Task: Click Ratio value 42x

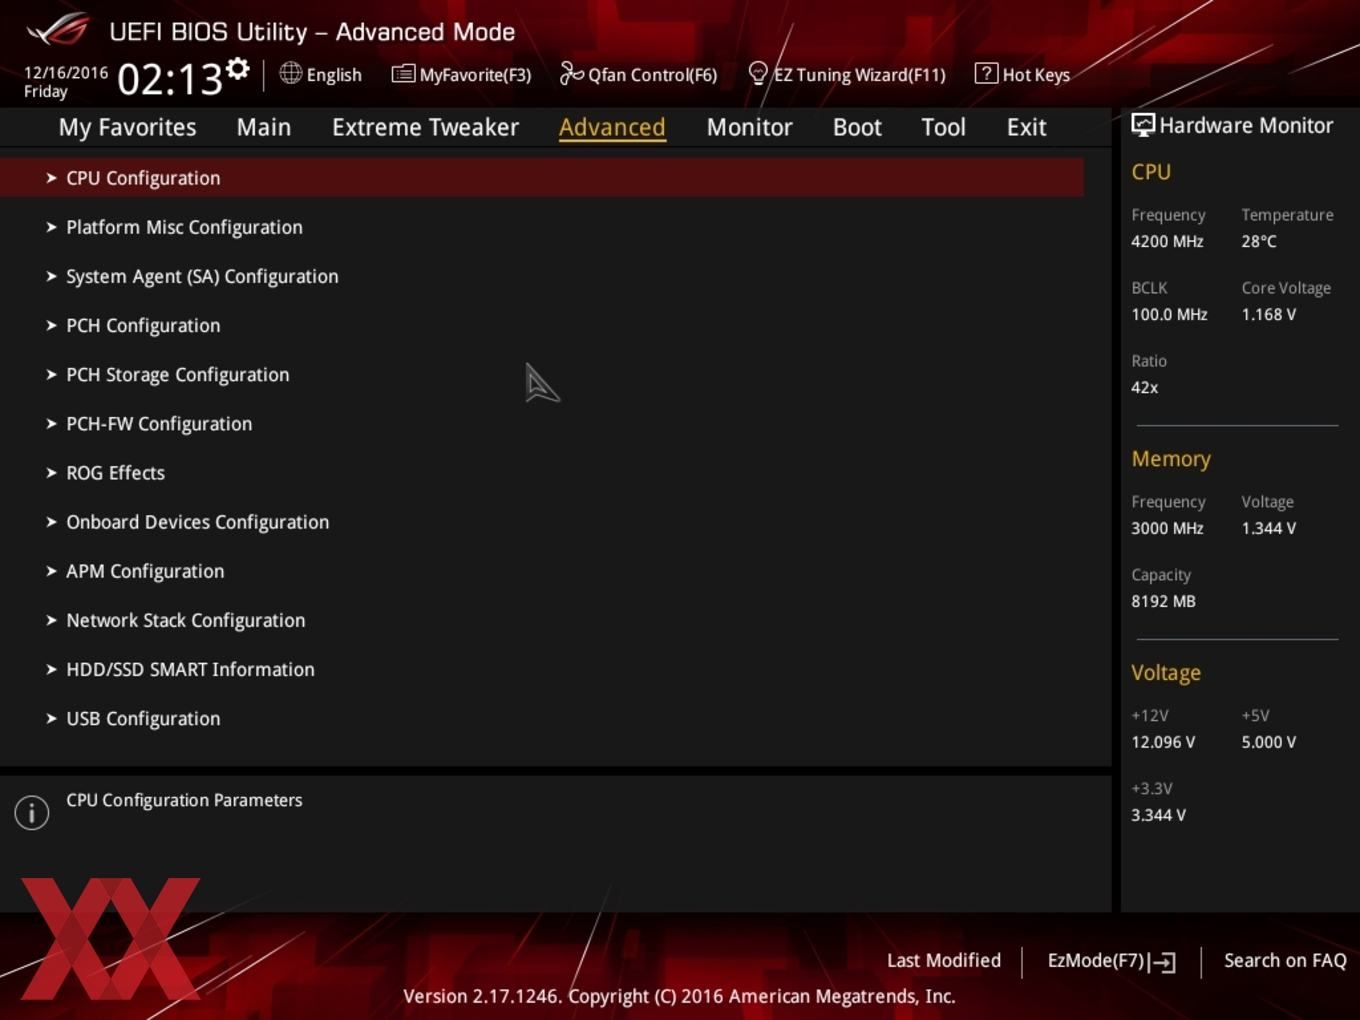Action: tap(1145, 387)
